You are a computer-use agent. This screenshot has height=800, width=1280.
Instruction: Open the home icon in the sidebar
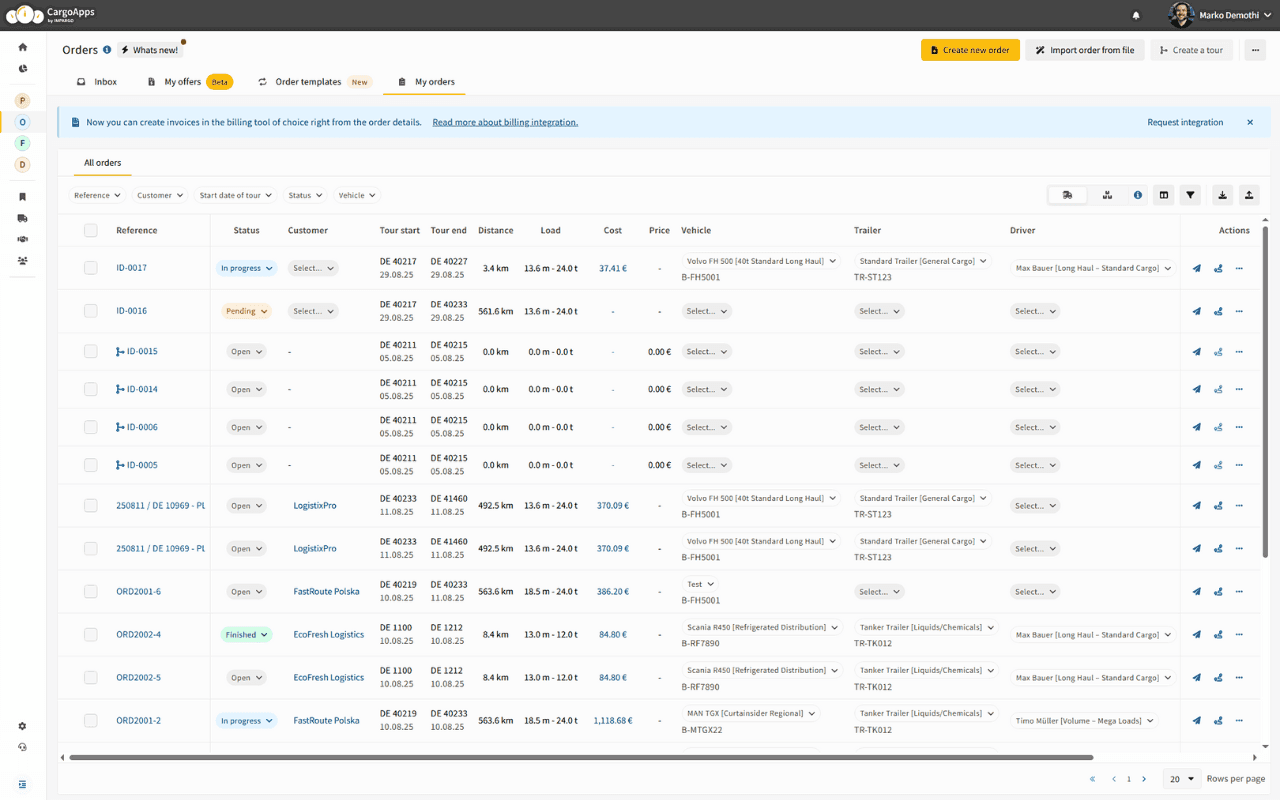pos(23,47)
